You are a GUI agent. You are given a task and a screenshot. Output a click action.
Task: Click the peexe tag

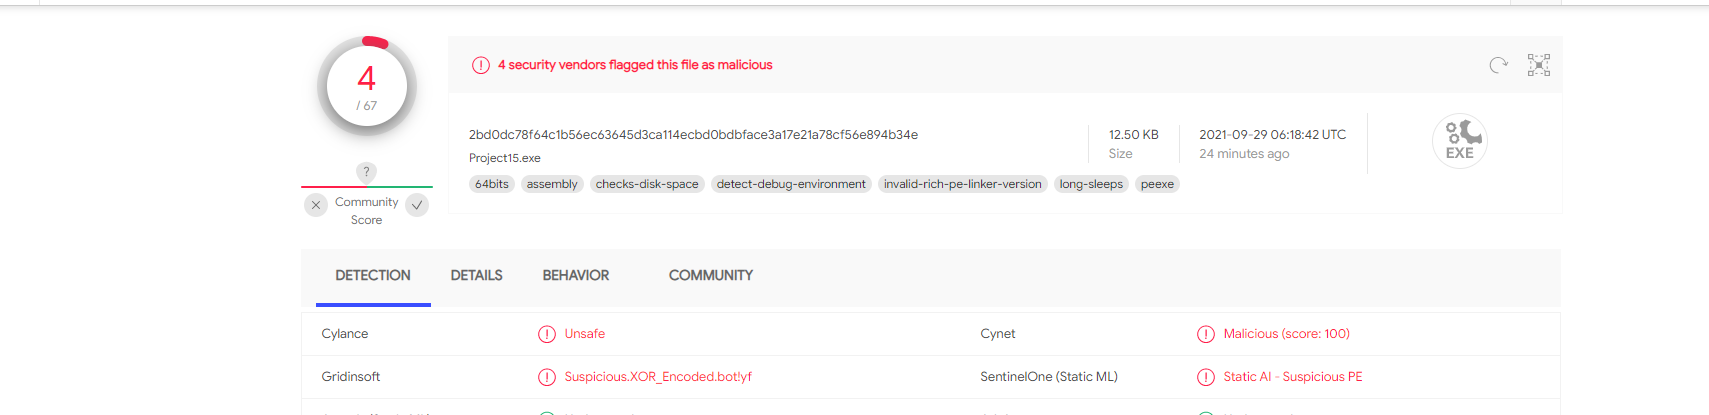[x=1157, y=184]
